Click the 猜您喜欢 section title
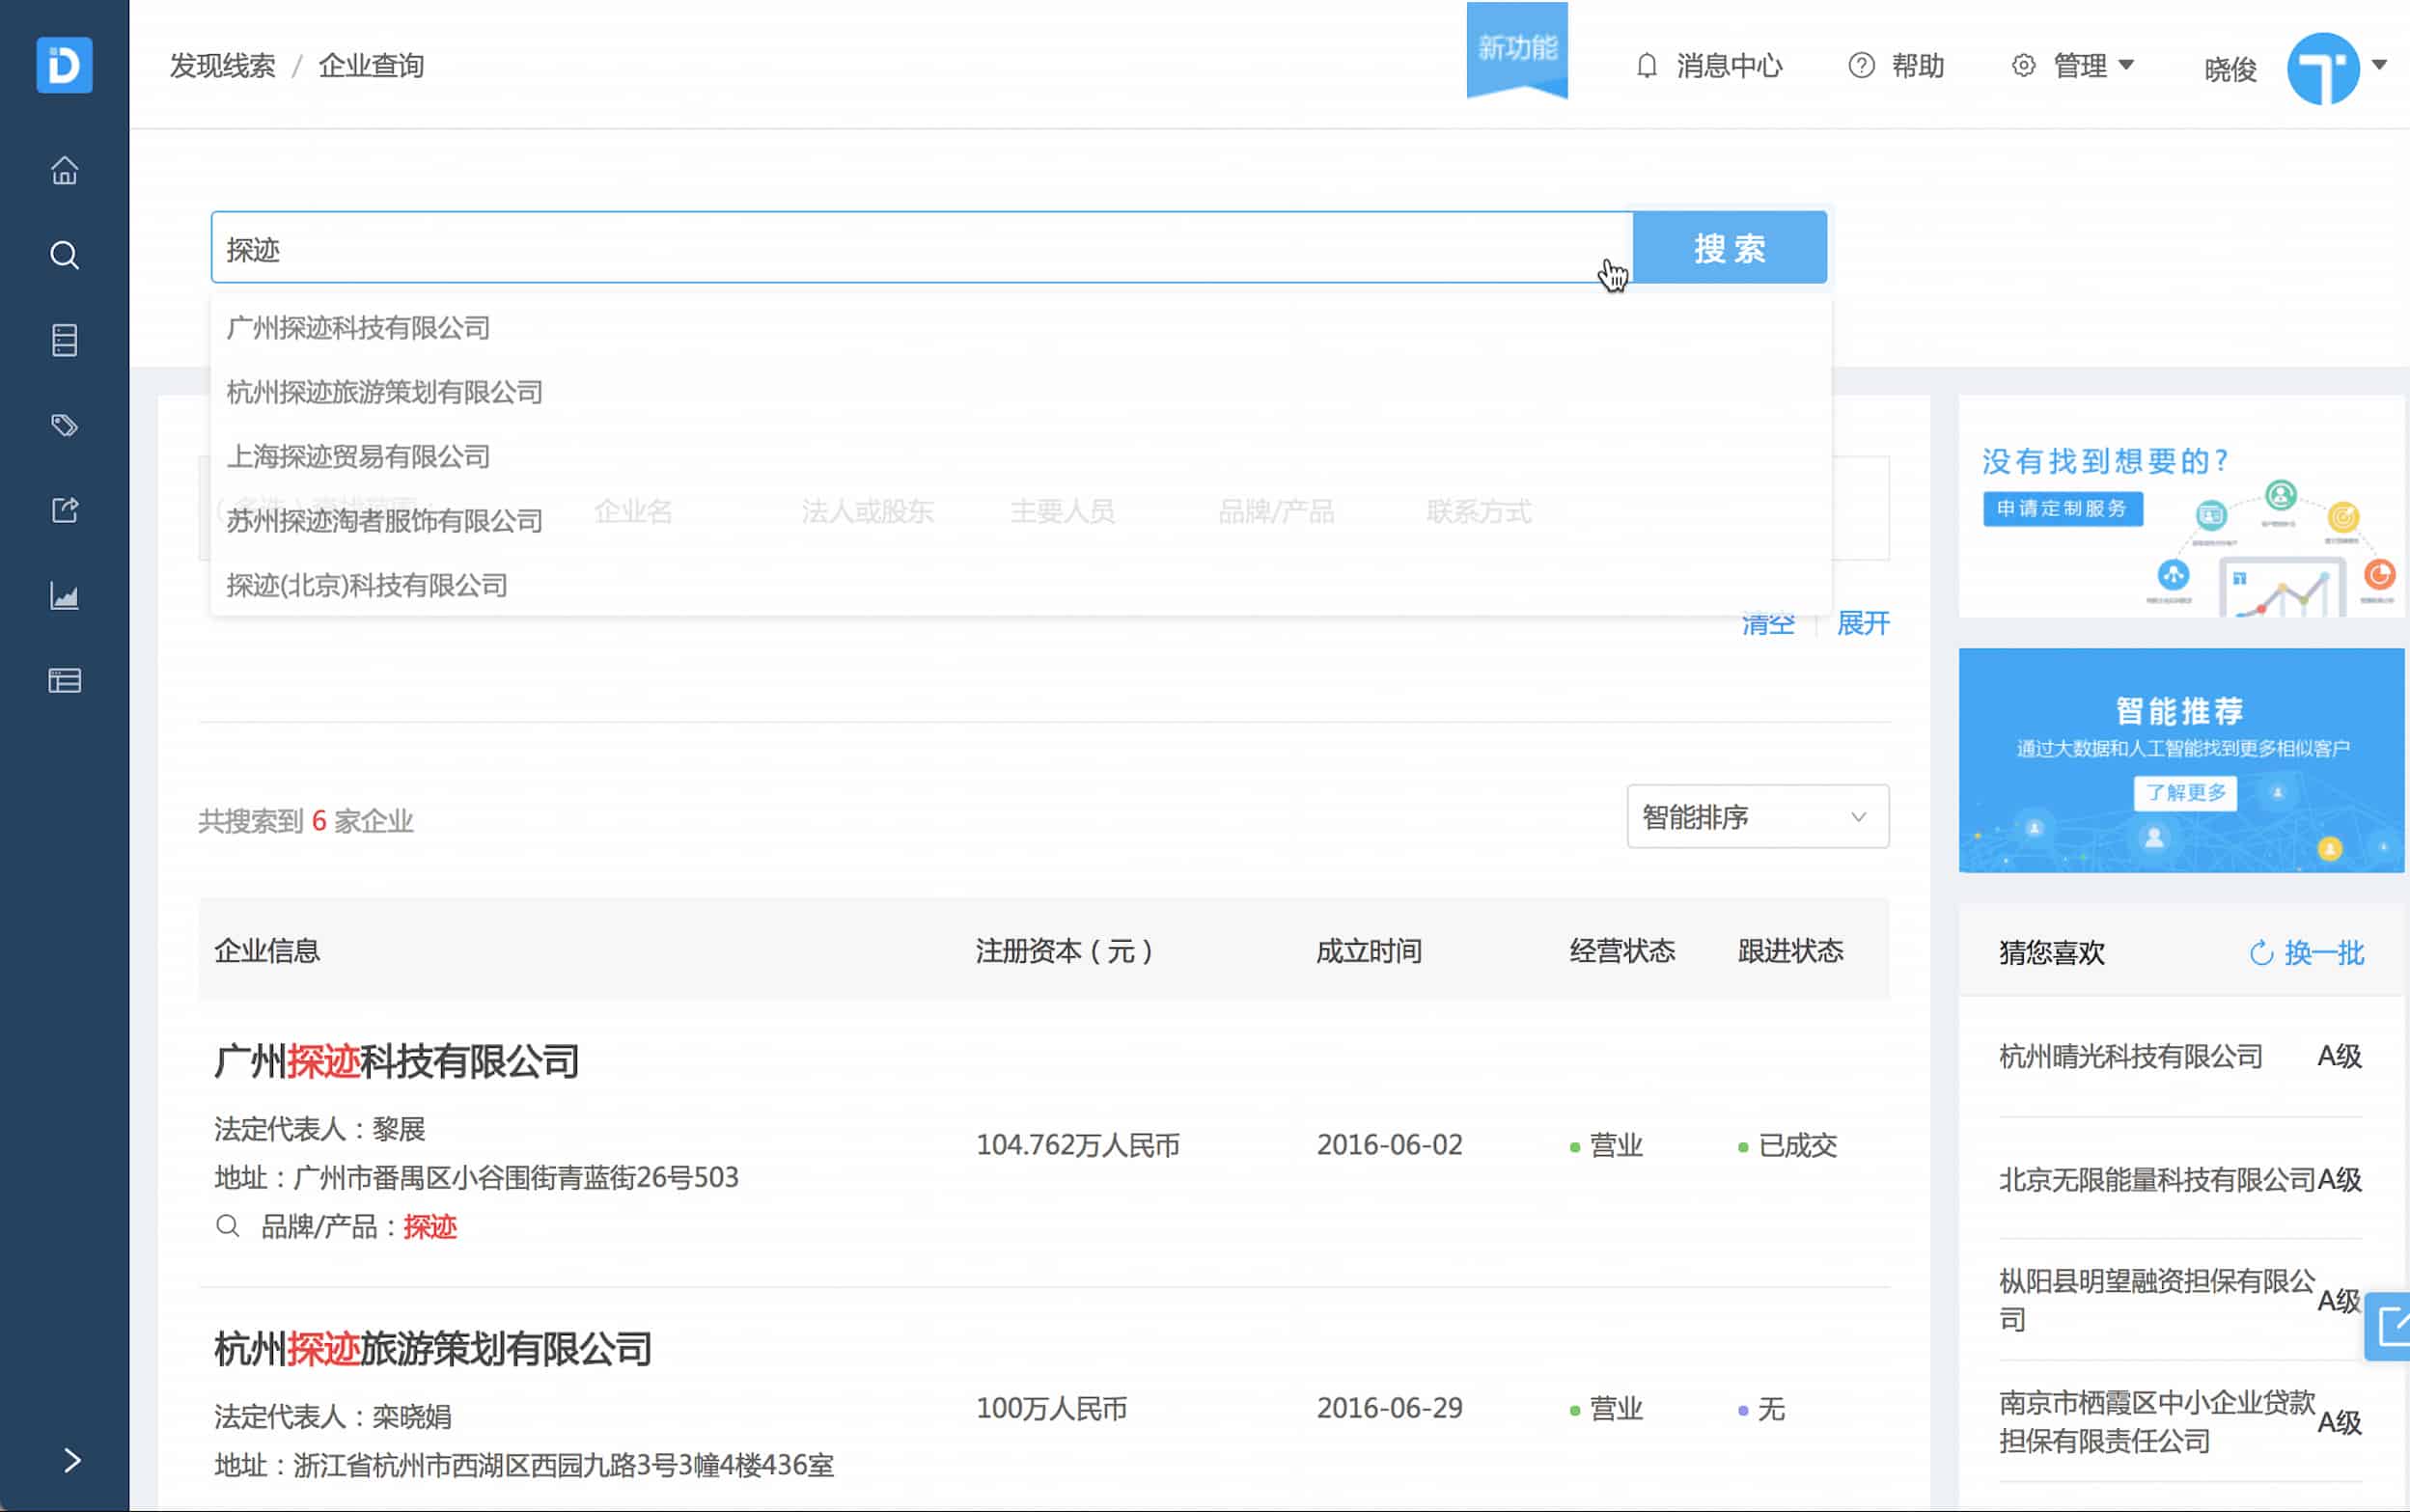The image size is (2410, 1512). (x=2052, y=953)
